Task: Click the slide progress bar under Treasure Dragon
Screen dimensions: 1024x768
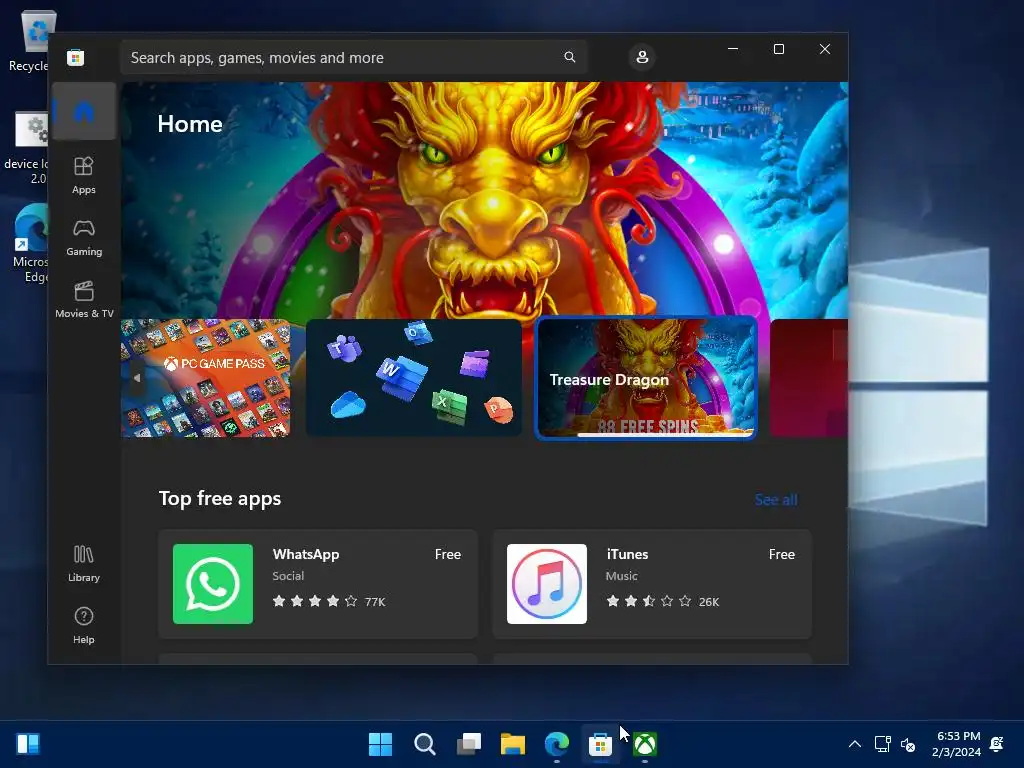Action: click(x=665, y=434)
